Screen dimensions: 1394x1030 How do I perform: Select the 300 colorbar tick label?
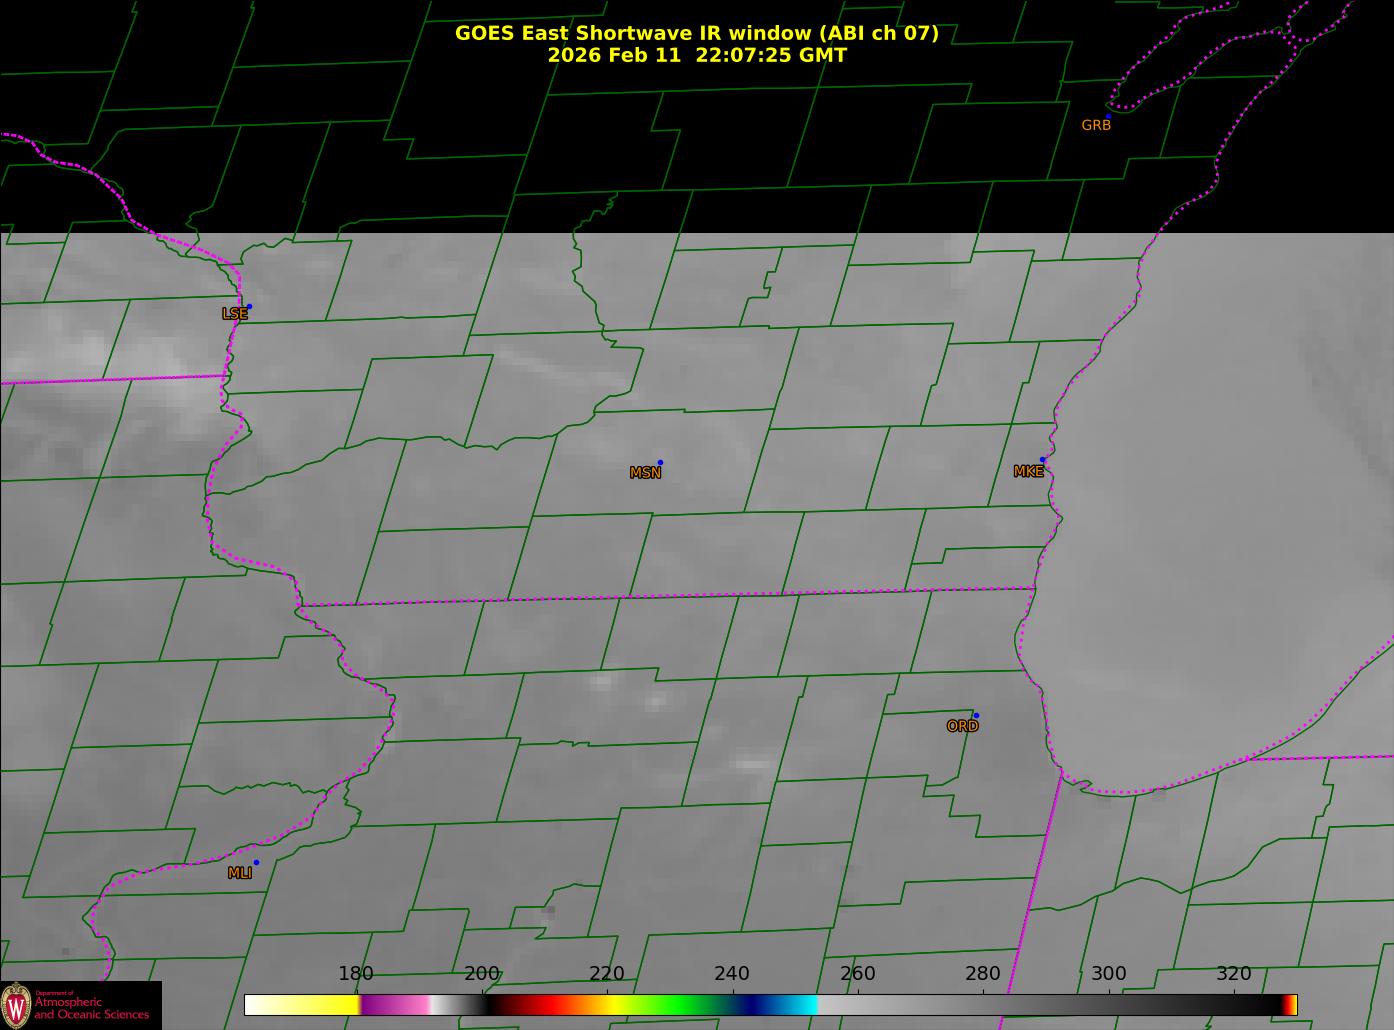coord(1108,974)
